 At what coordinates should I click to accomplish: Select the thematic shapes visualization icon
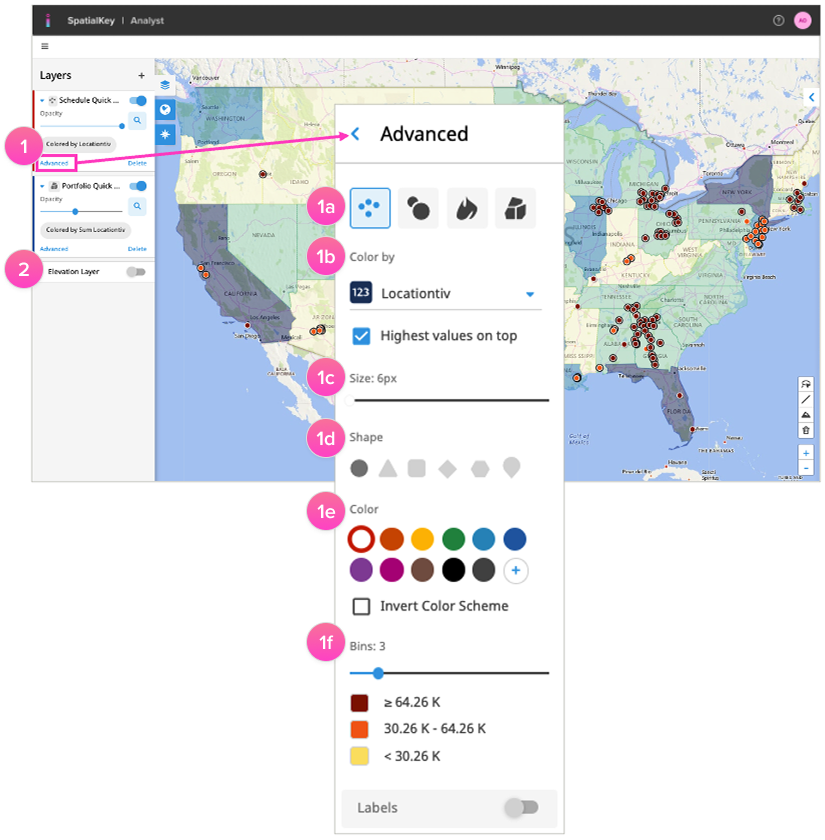pos(515,208)
